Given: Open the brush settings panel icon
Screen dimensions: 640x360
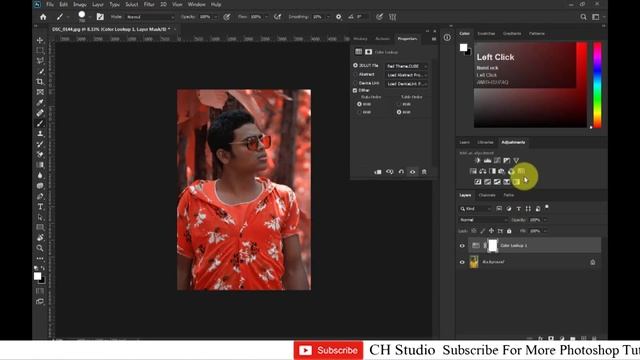Looking at the screenshot, I should [x=100, y=17].
